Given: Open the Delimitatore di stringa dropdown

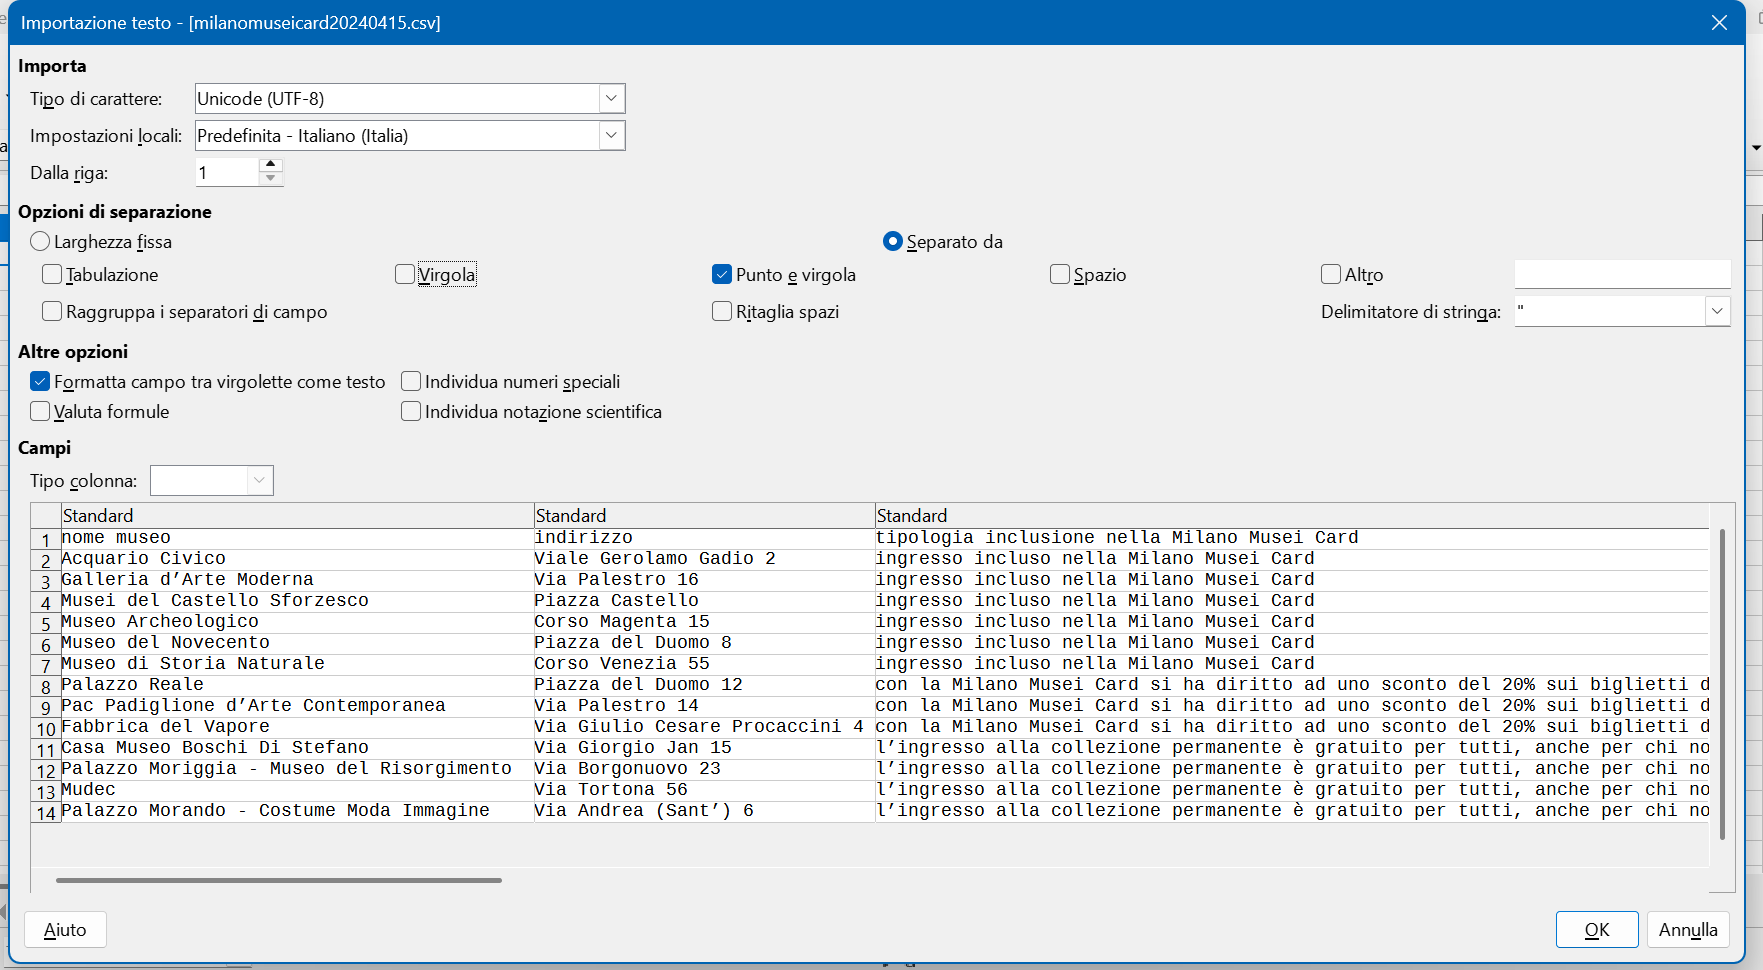Looking at the screenshot, I should (x=1717, y=311).
